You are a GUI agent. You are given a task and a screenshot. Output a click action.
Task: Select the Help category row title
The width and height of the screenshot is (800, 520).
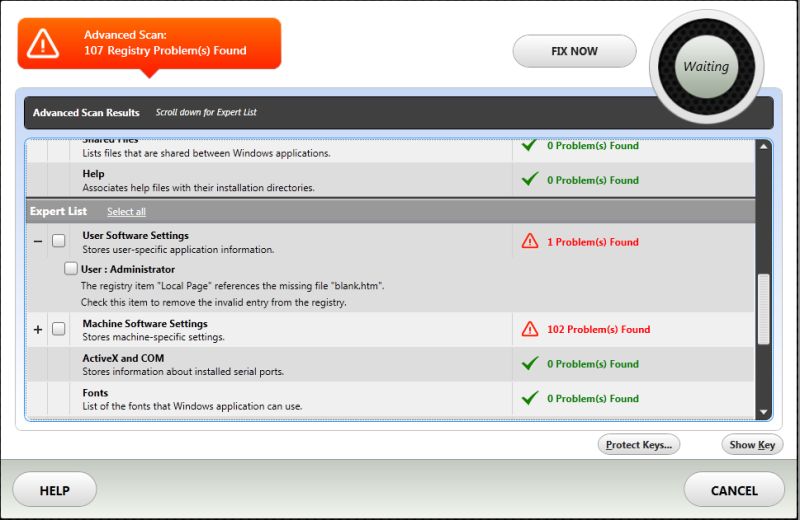(x=93, y=174)
